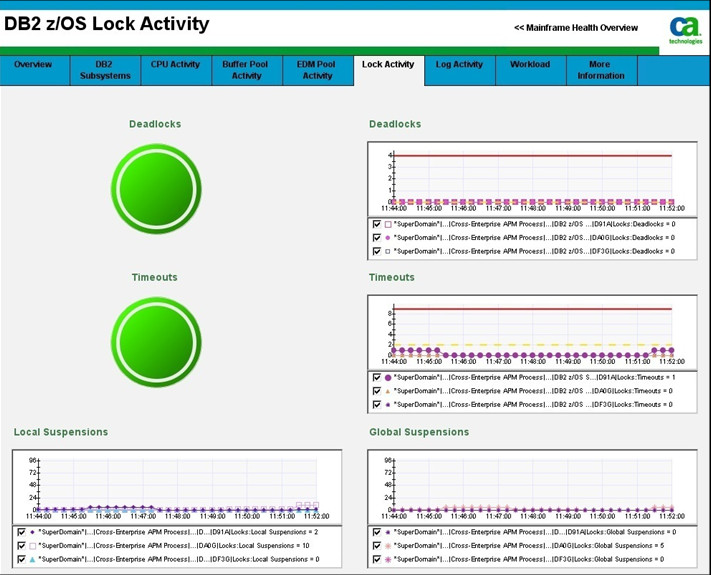Screen dimensions: 711x575
Task: Click DA0G Timeouts legend orange triangle marker
Action: tap(388, 391)
